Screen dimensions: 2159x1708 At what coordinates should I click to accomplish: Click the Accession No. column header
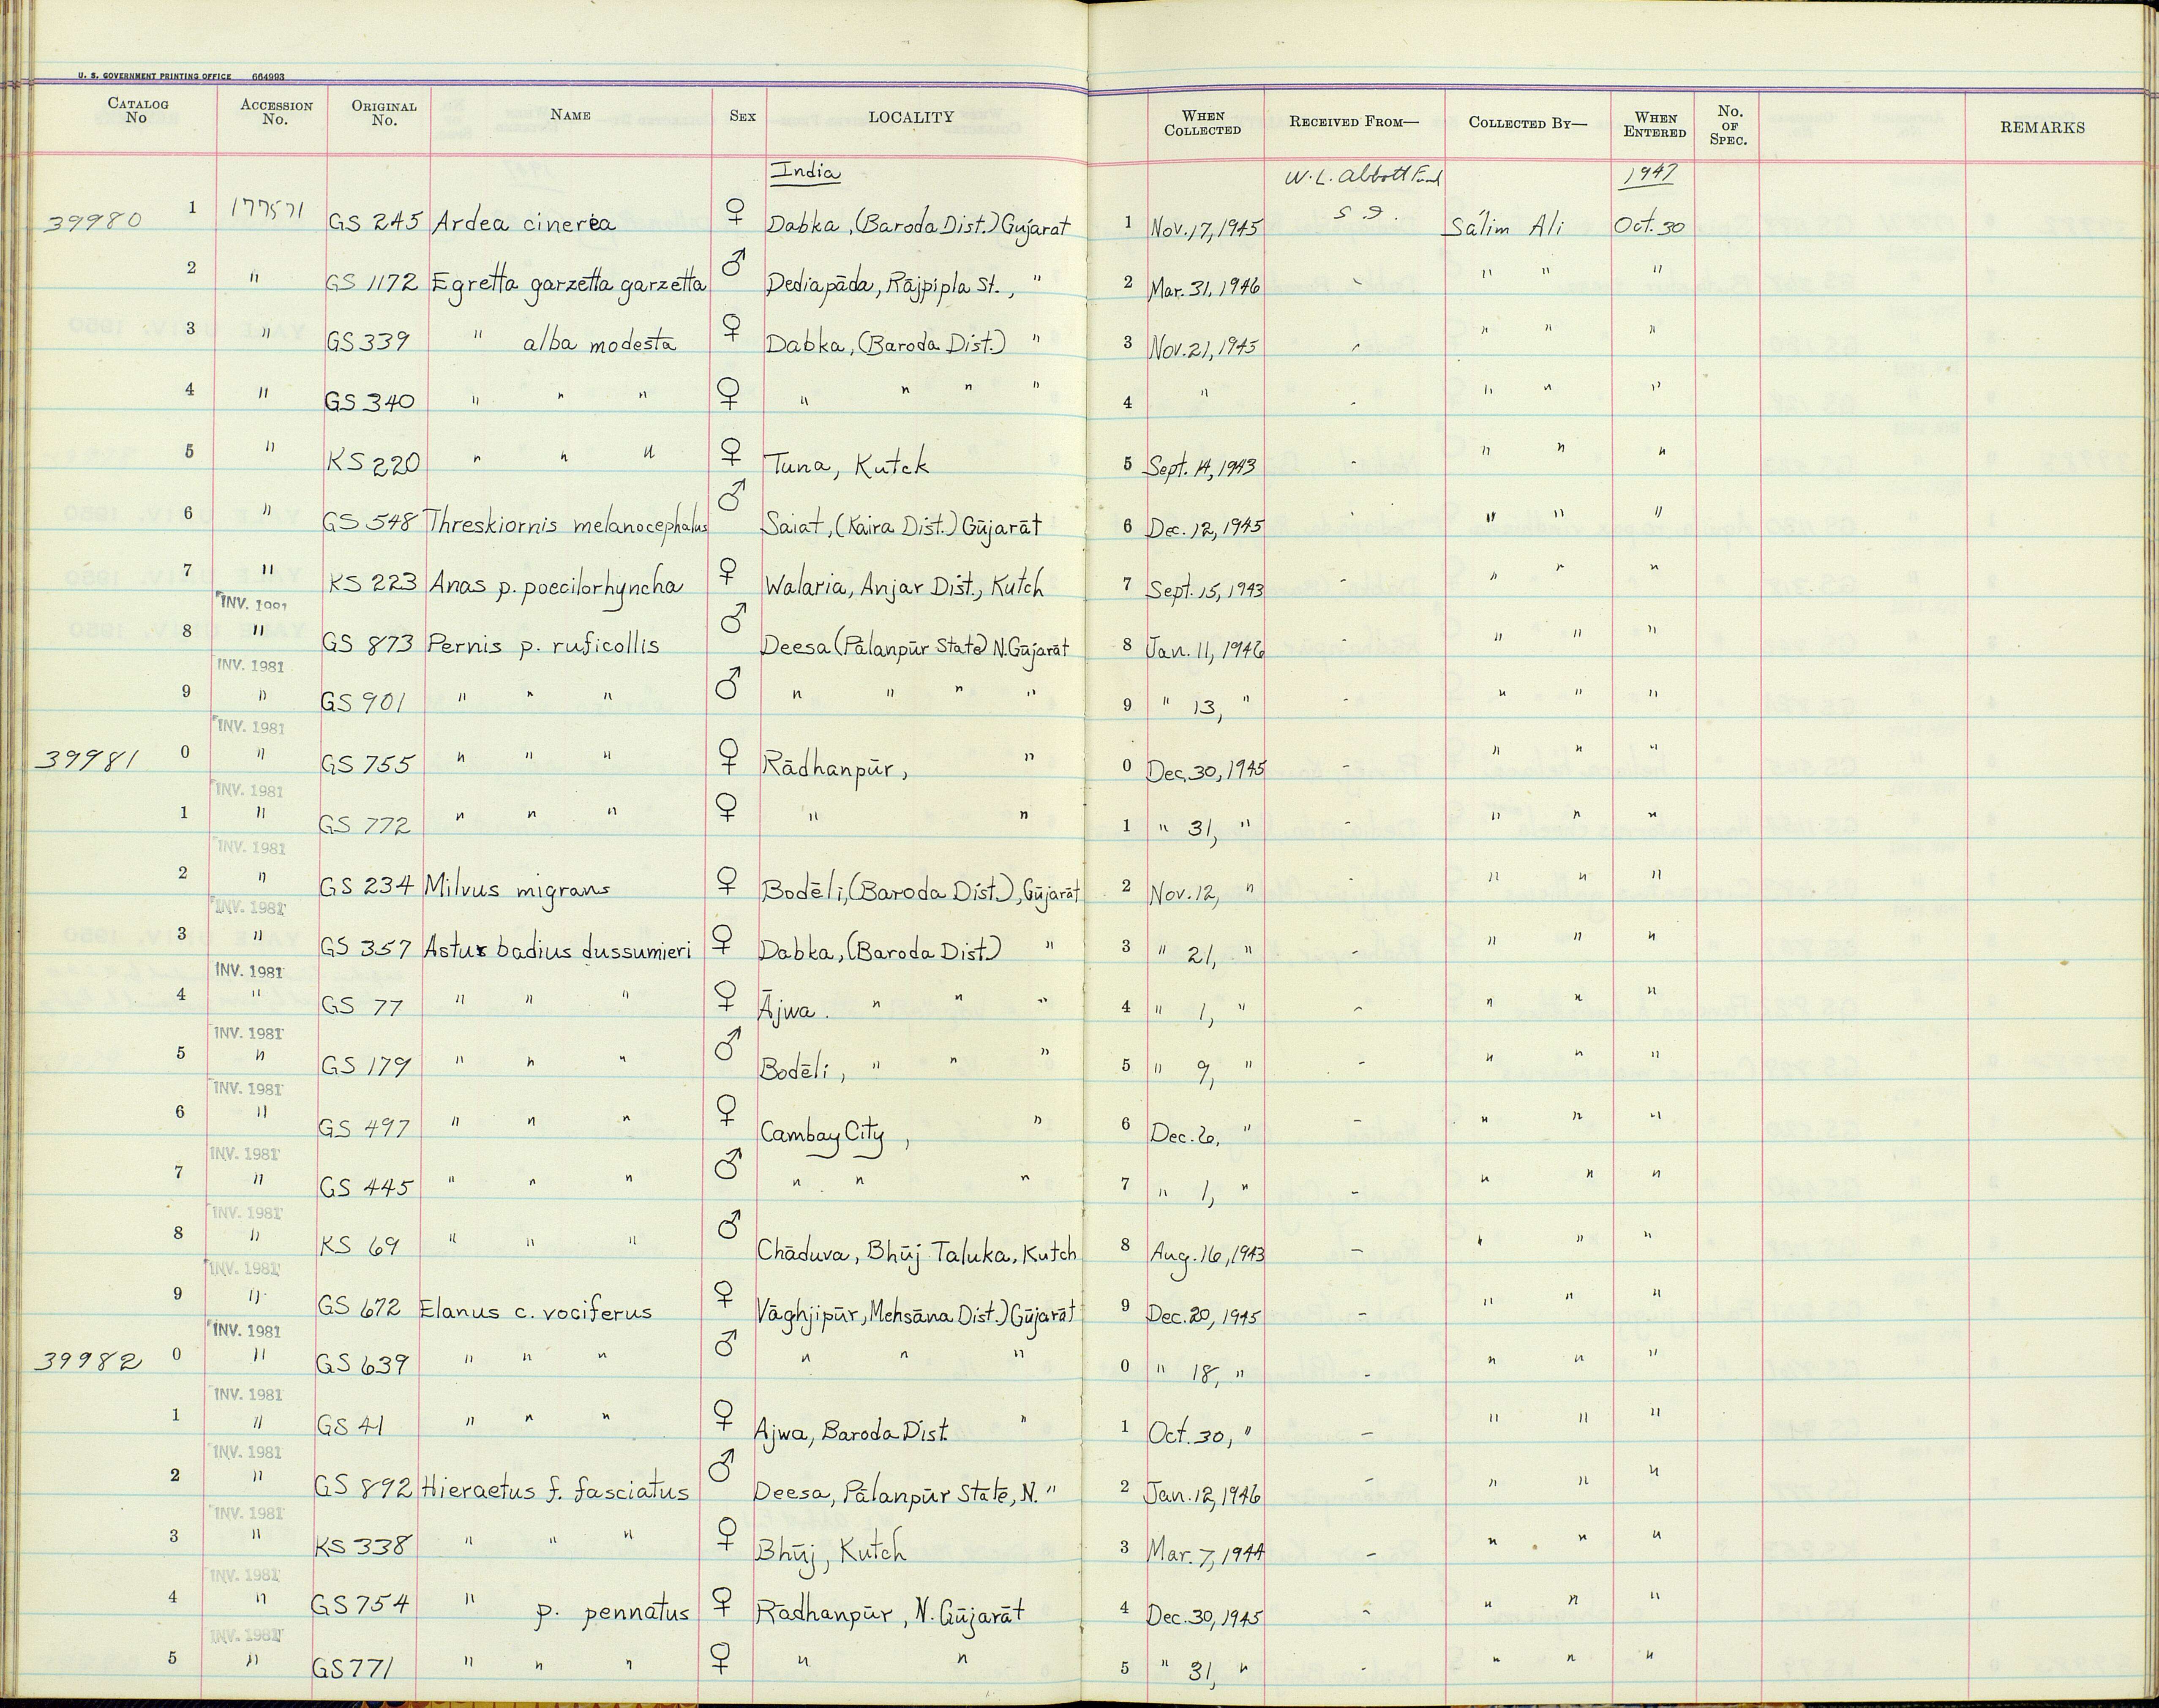[276, 112]
